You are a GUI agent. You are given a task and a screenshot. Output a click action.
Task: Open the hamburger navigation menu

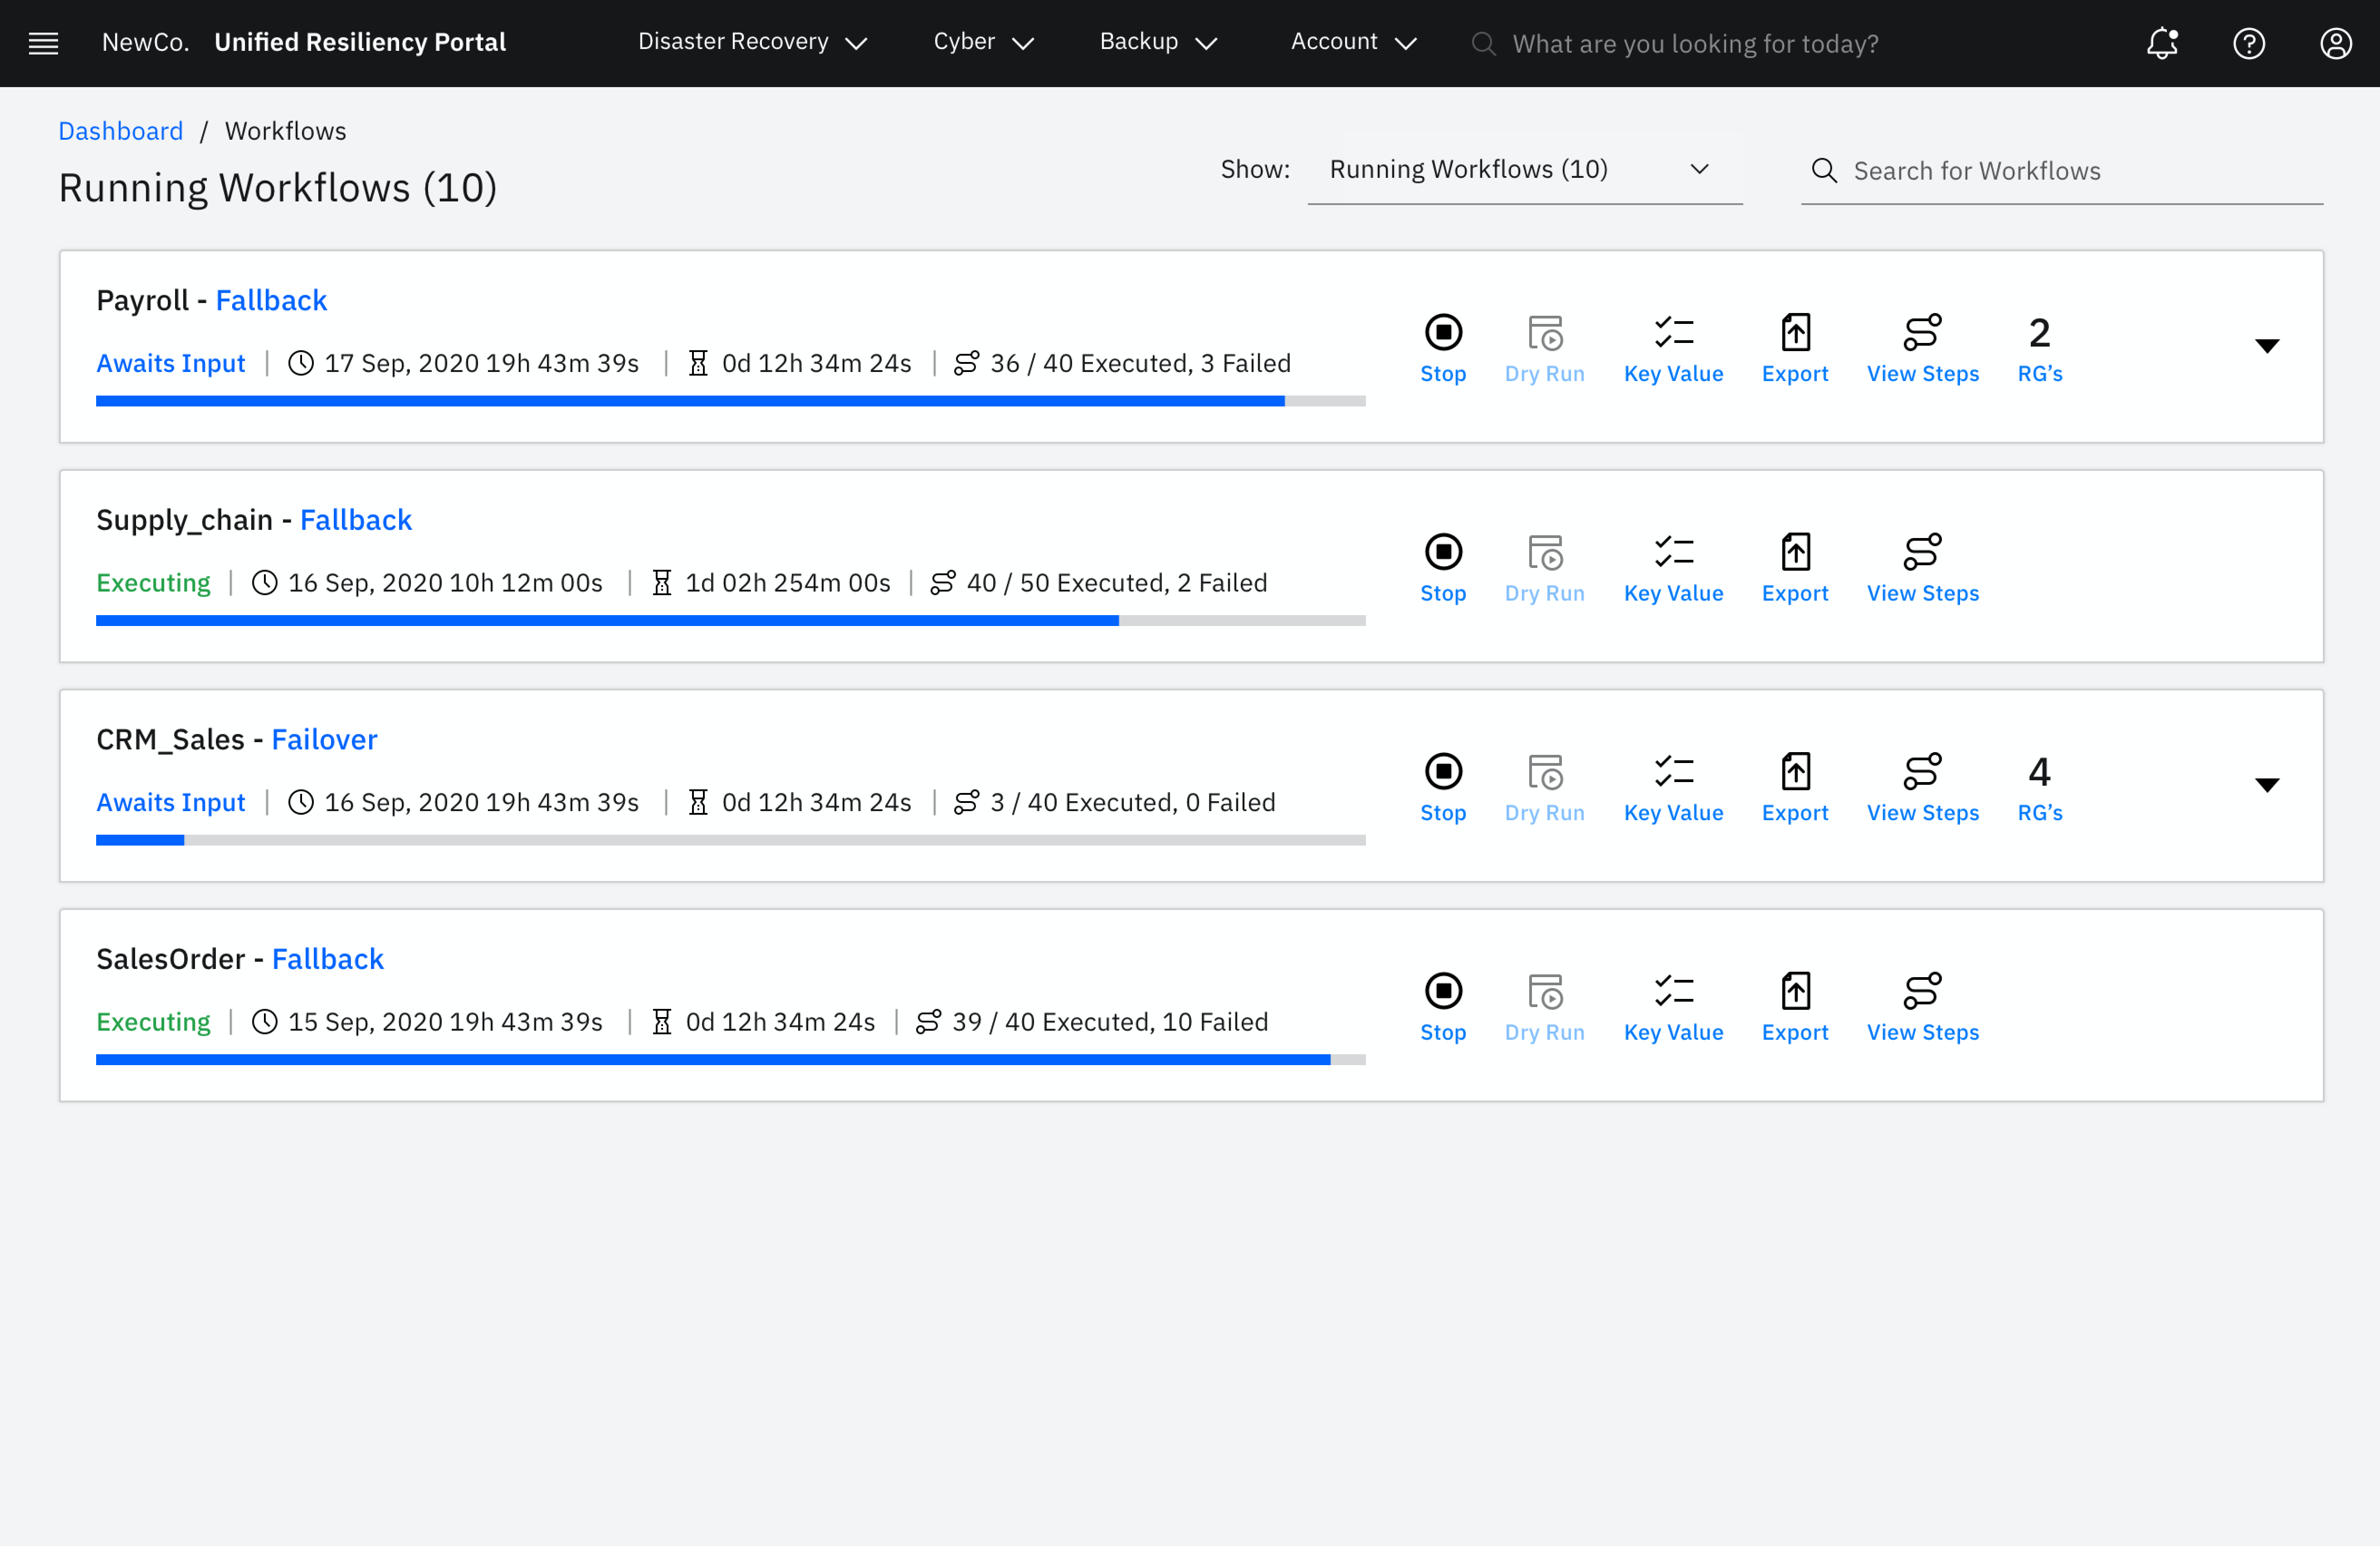(x=43, y=43)
